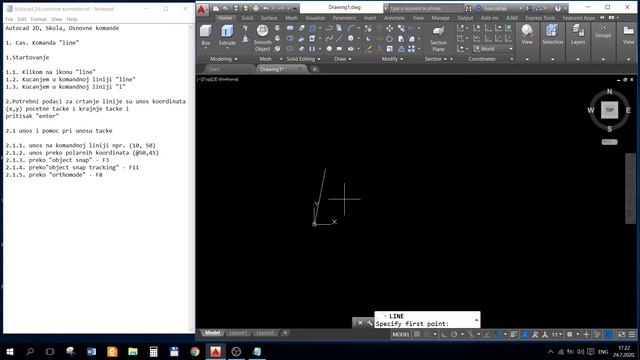
Task: Close the command line with its X button
Action: 360,323
